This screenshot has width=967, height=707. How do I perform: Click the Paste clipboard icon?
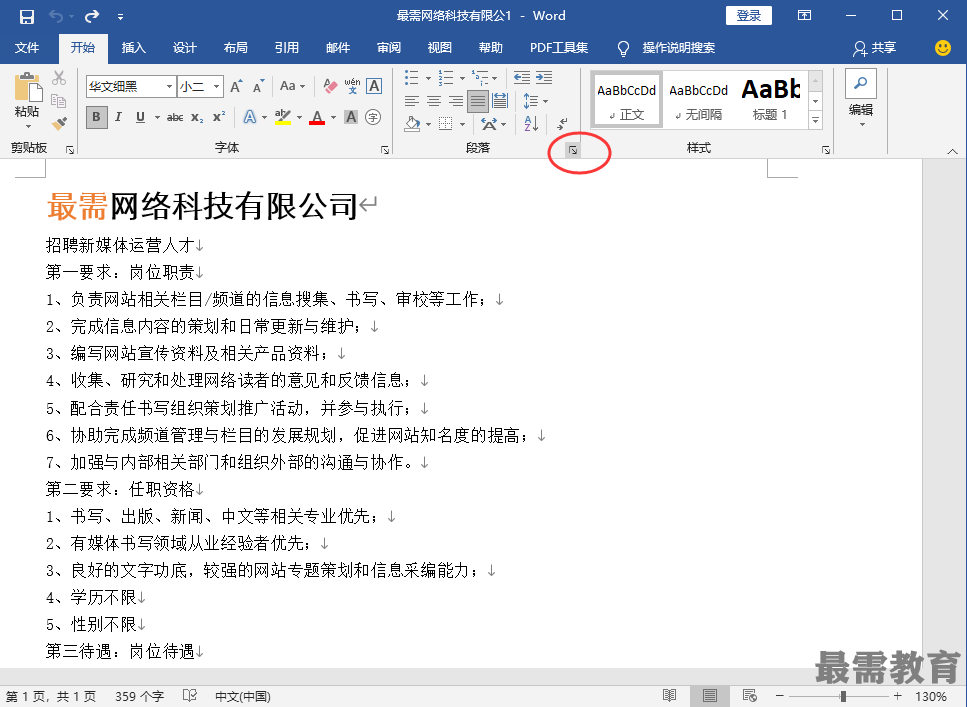(x=28, y=88)
